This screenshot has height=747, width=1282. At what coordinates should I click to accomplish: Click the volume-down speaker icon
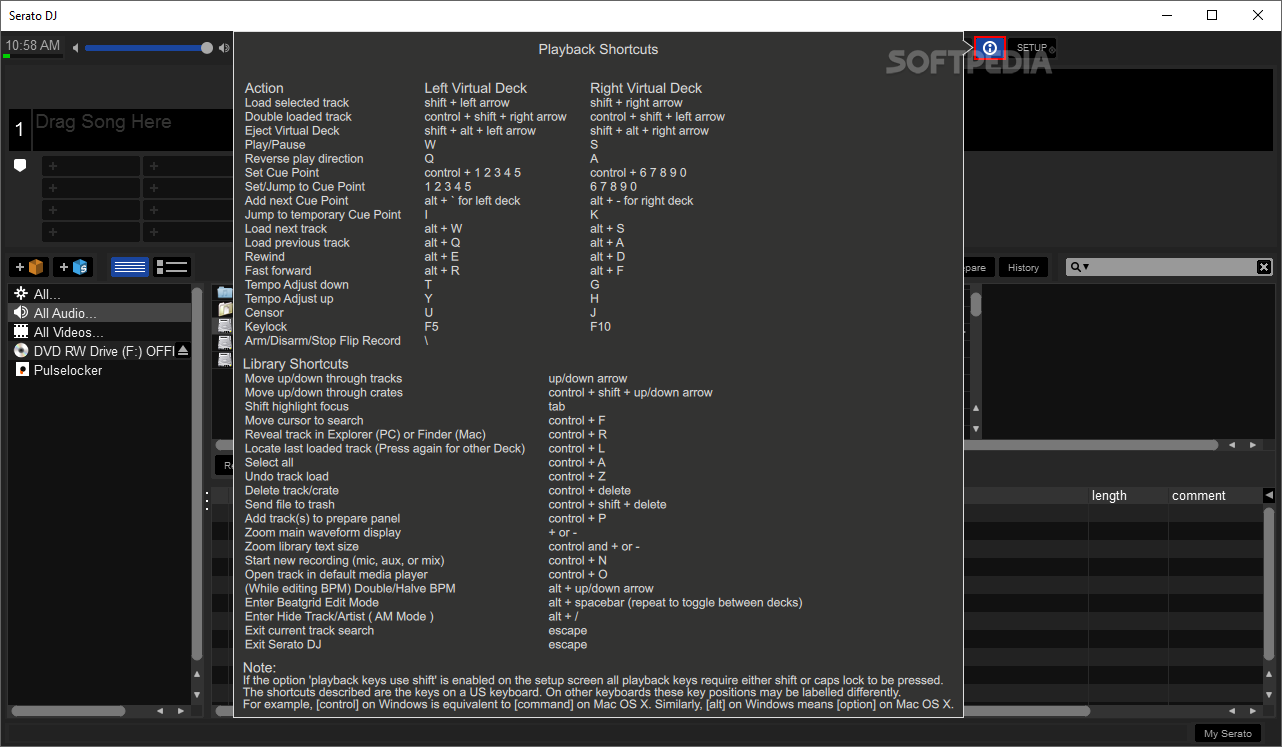(x=76, y=48)
